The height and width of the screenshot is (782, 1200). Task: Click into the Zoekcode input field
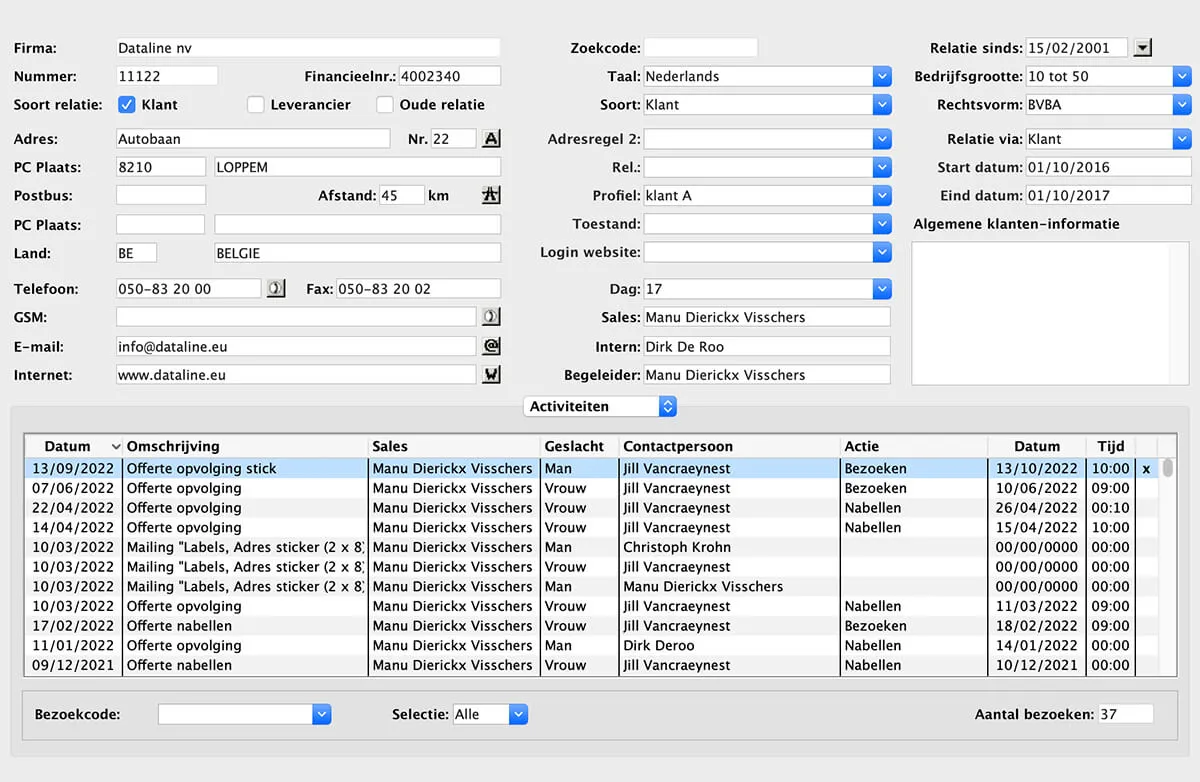[x=700, y=48]
